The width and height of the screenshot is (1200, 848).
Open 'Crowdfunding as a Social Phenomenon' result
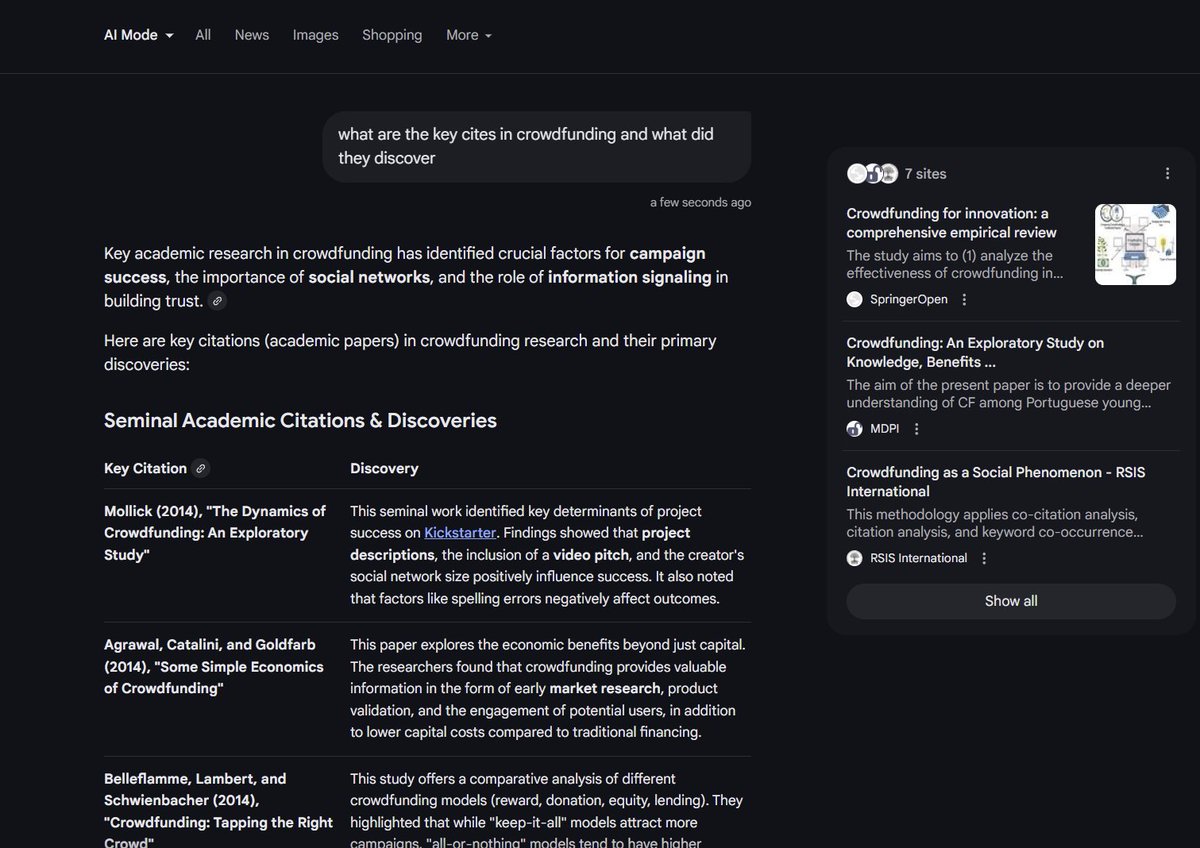(995, 481)
